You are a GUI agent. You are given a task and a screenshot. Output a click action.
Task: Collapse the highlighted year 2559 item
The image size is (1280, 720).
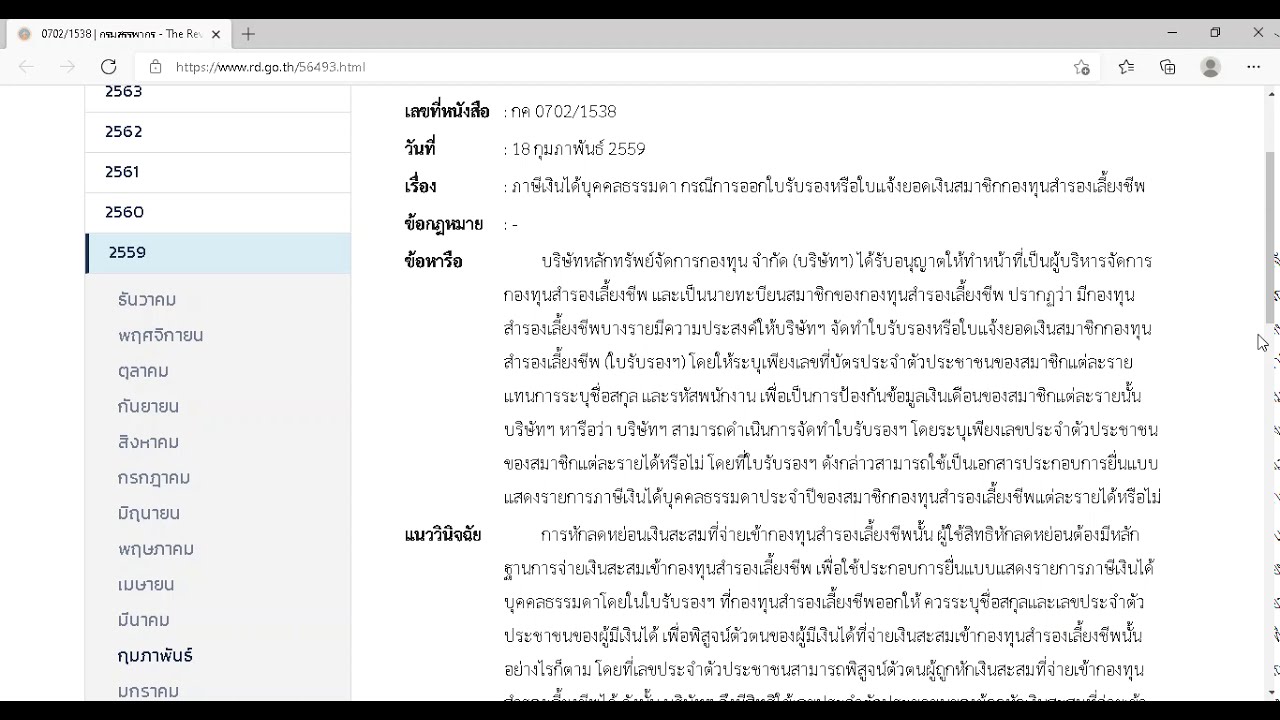pyautogui.click(x=218, y=253)
